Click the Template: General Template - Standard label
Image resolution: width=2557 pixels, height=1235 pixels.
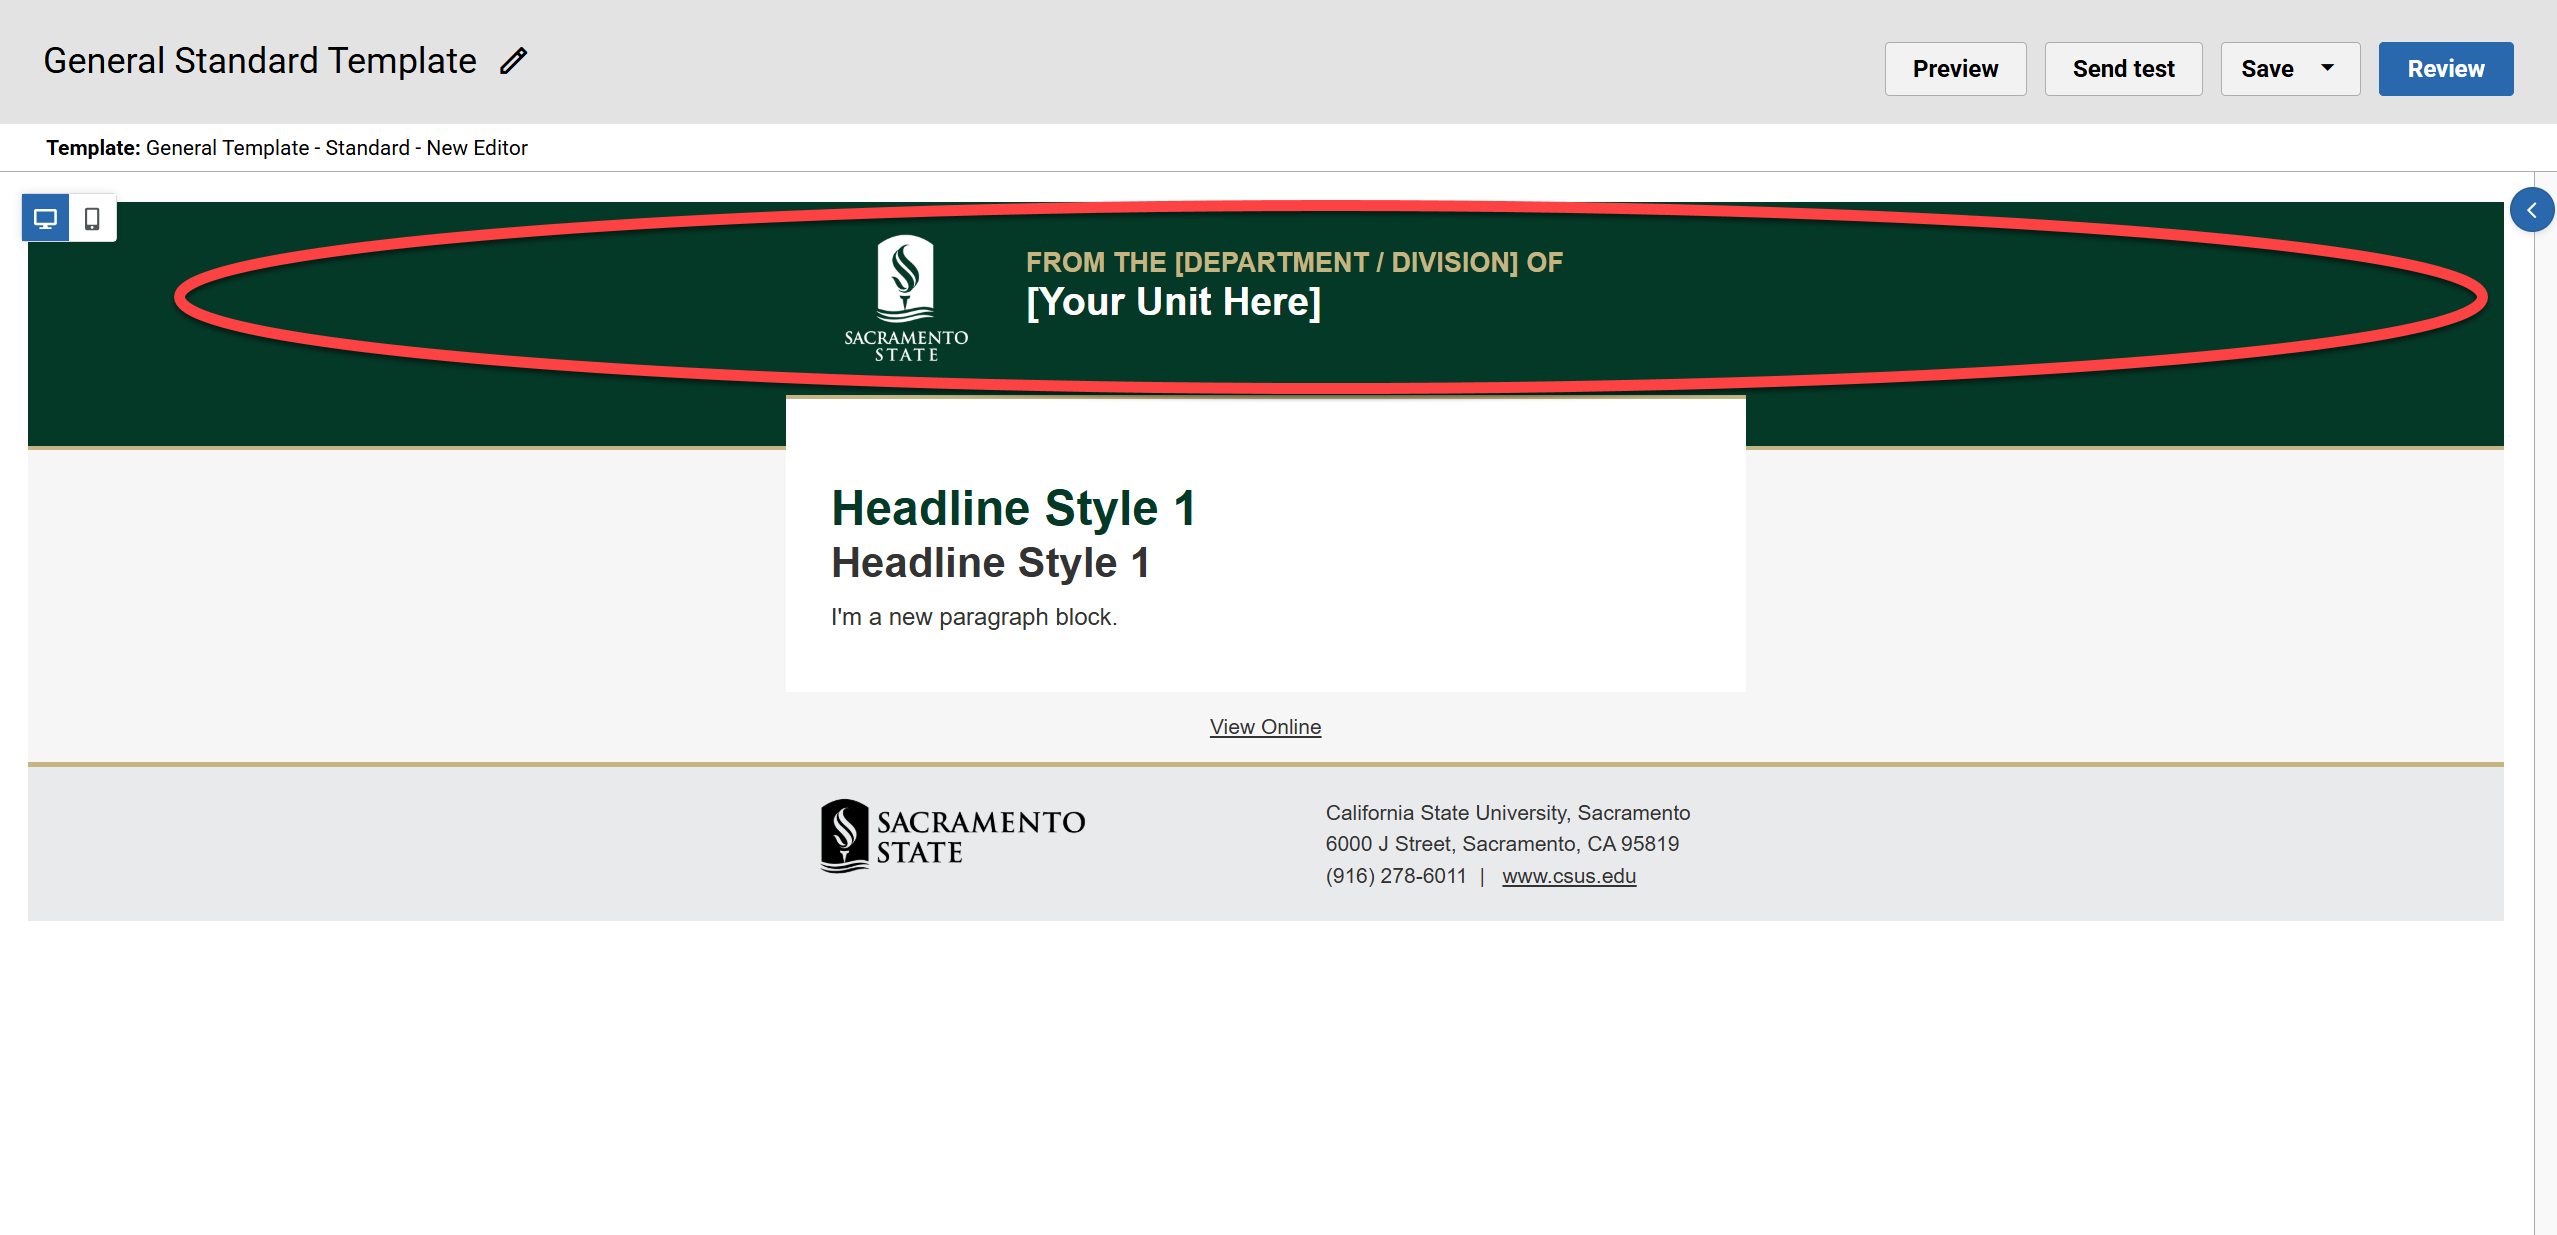point(286,148)
